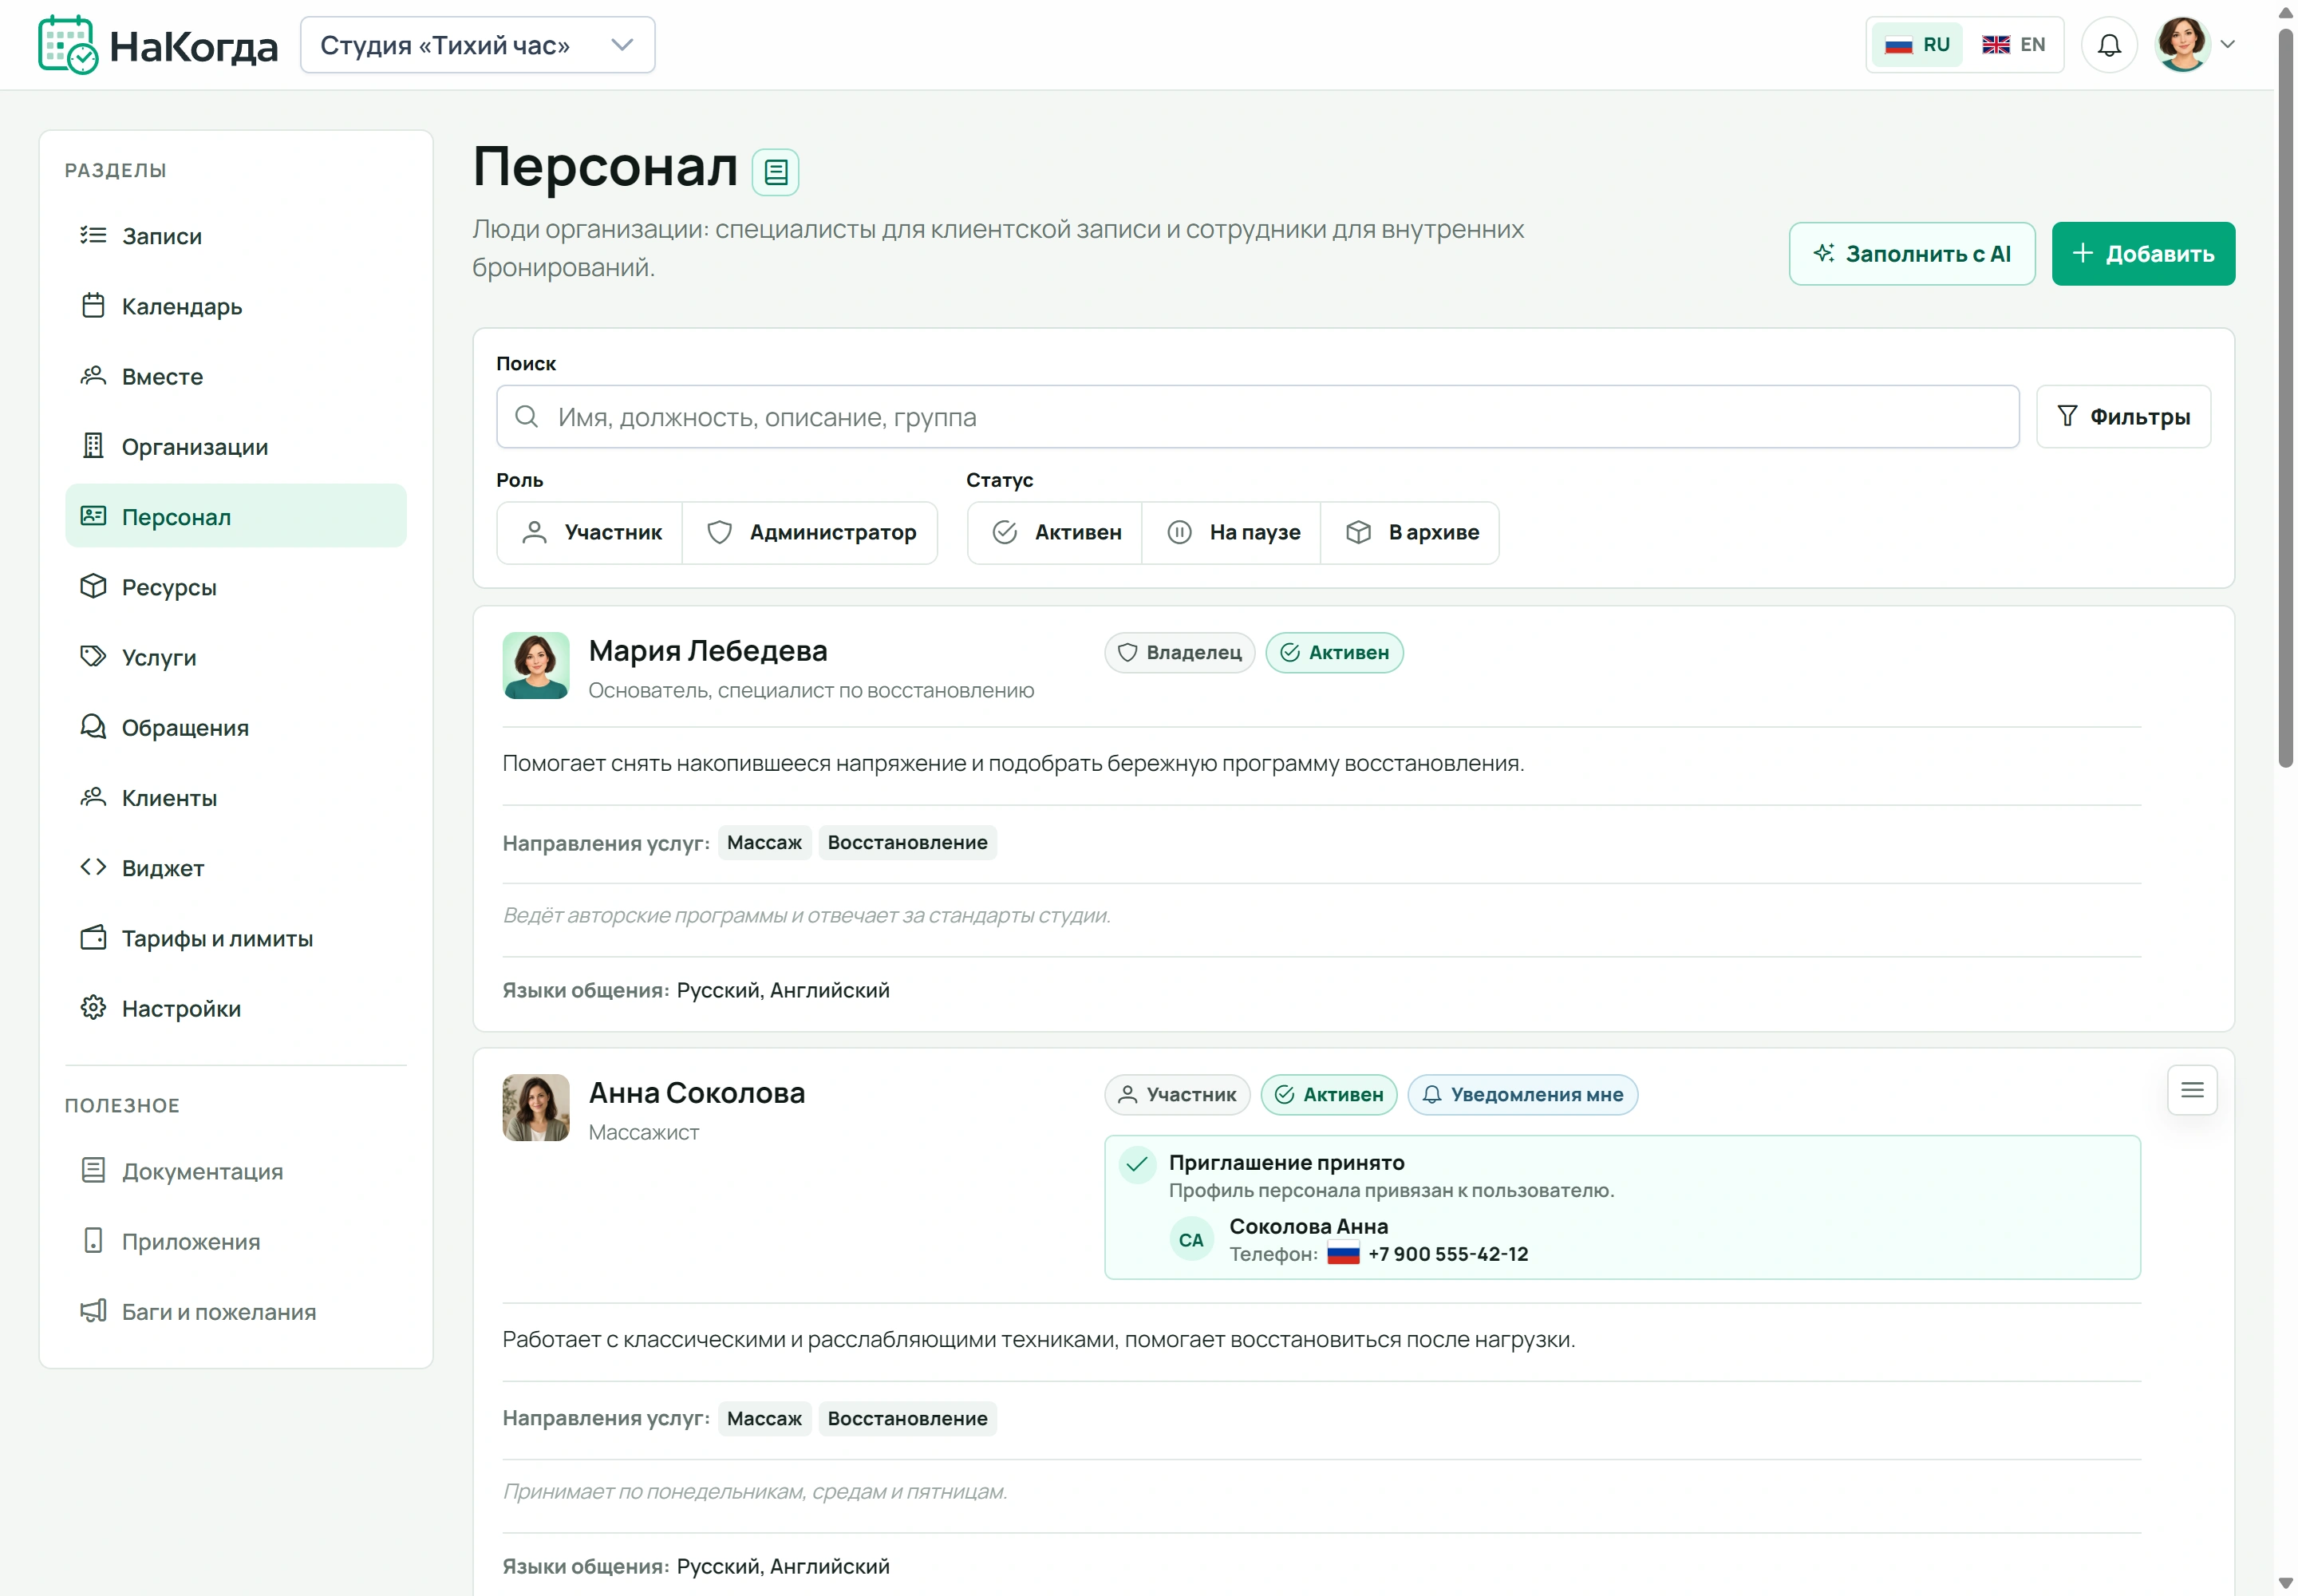This screenshot has height=1596, width=2298.
Task: Click the search magnifier icon
Action: tap(526, 416)
